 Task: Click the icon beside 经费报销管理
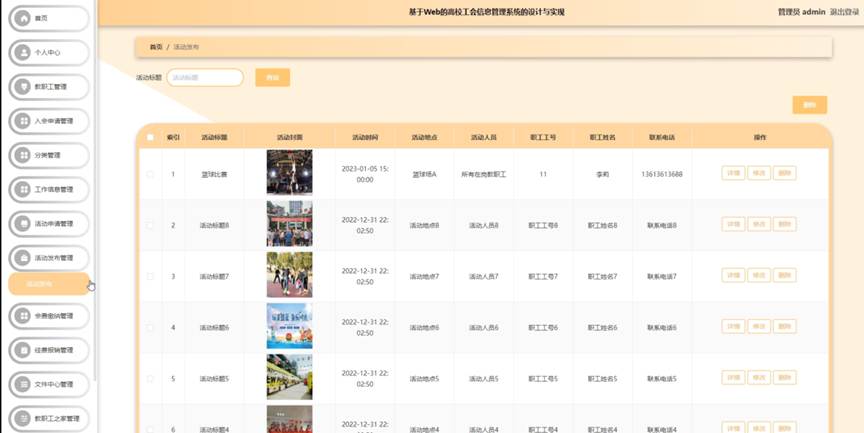tap(23, 350)
